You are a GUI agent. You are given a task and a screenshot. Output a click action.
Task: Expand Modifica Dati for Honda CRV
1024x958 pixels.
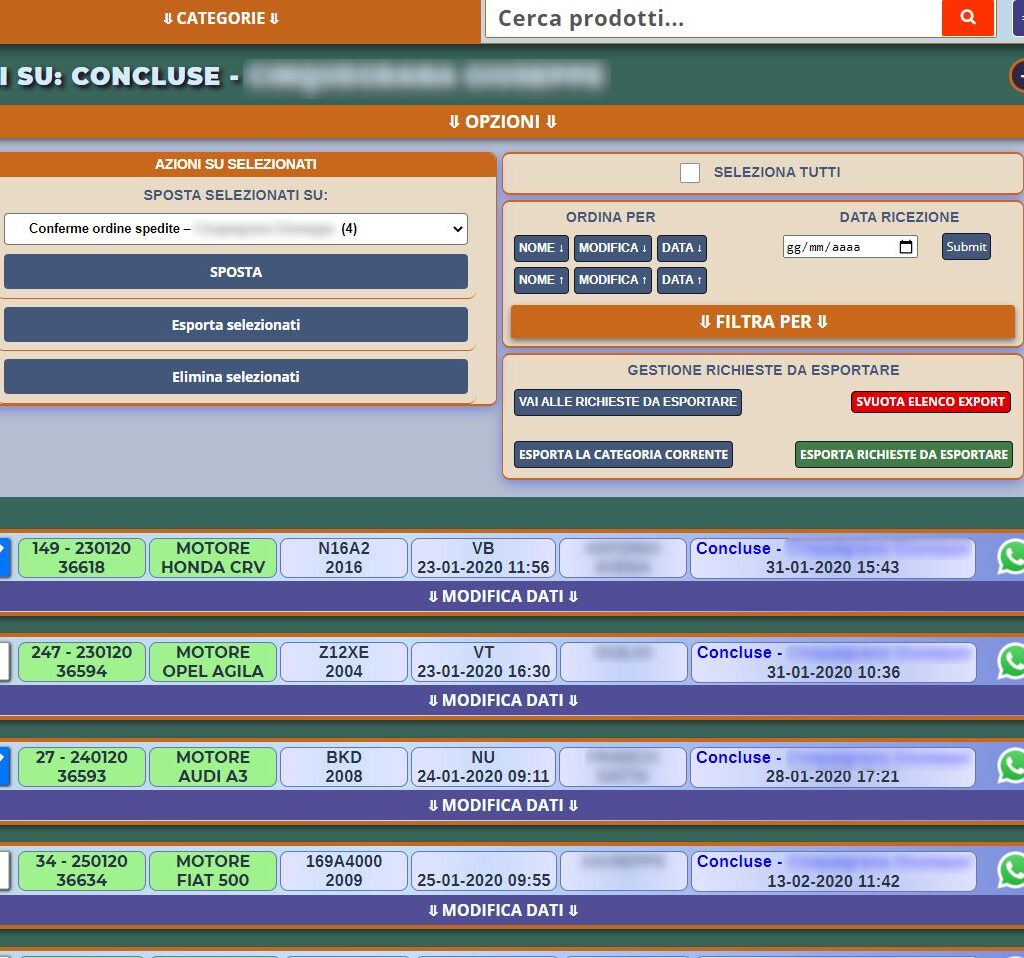pyautogui.click(x=503, y=597)
